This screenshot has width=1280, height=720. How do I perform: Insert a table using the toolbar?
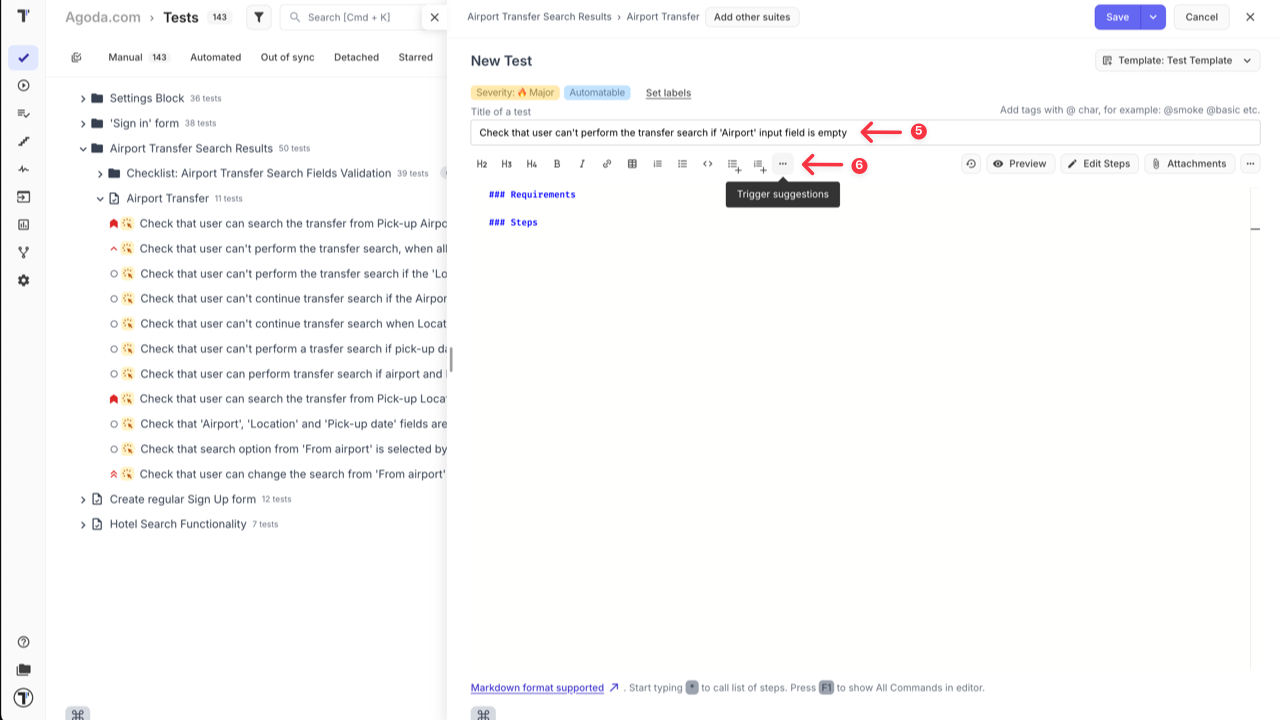coord(632,164)
